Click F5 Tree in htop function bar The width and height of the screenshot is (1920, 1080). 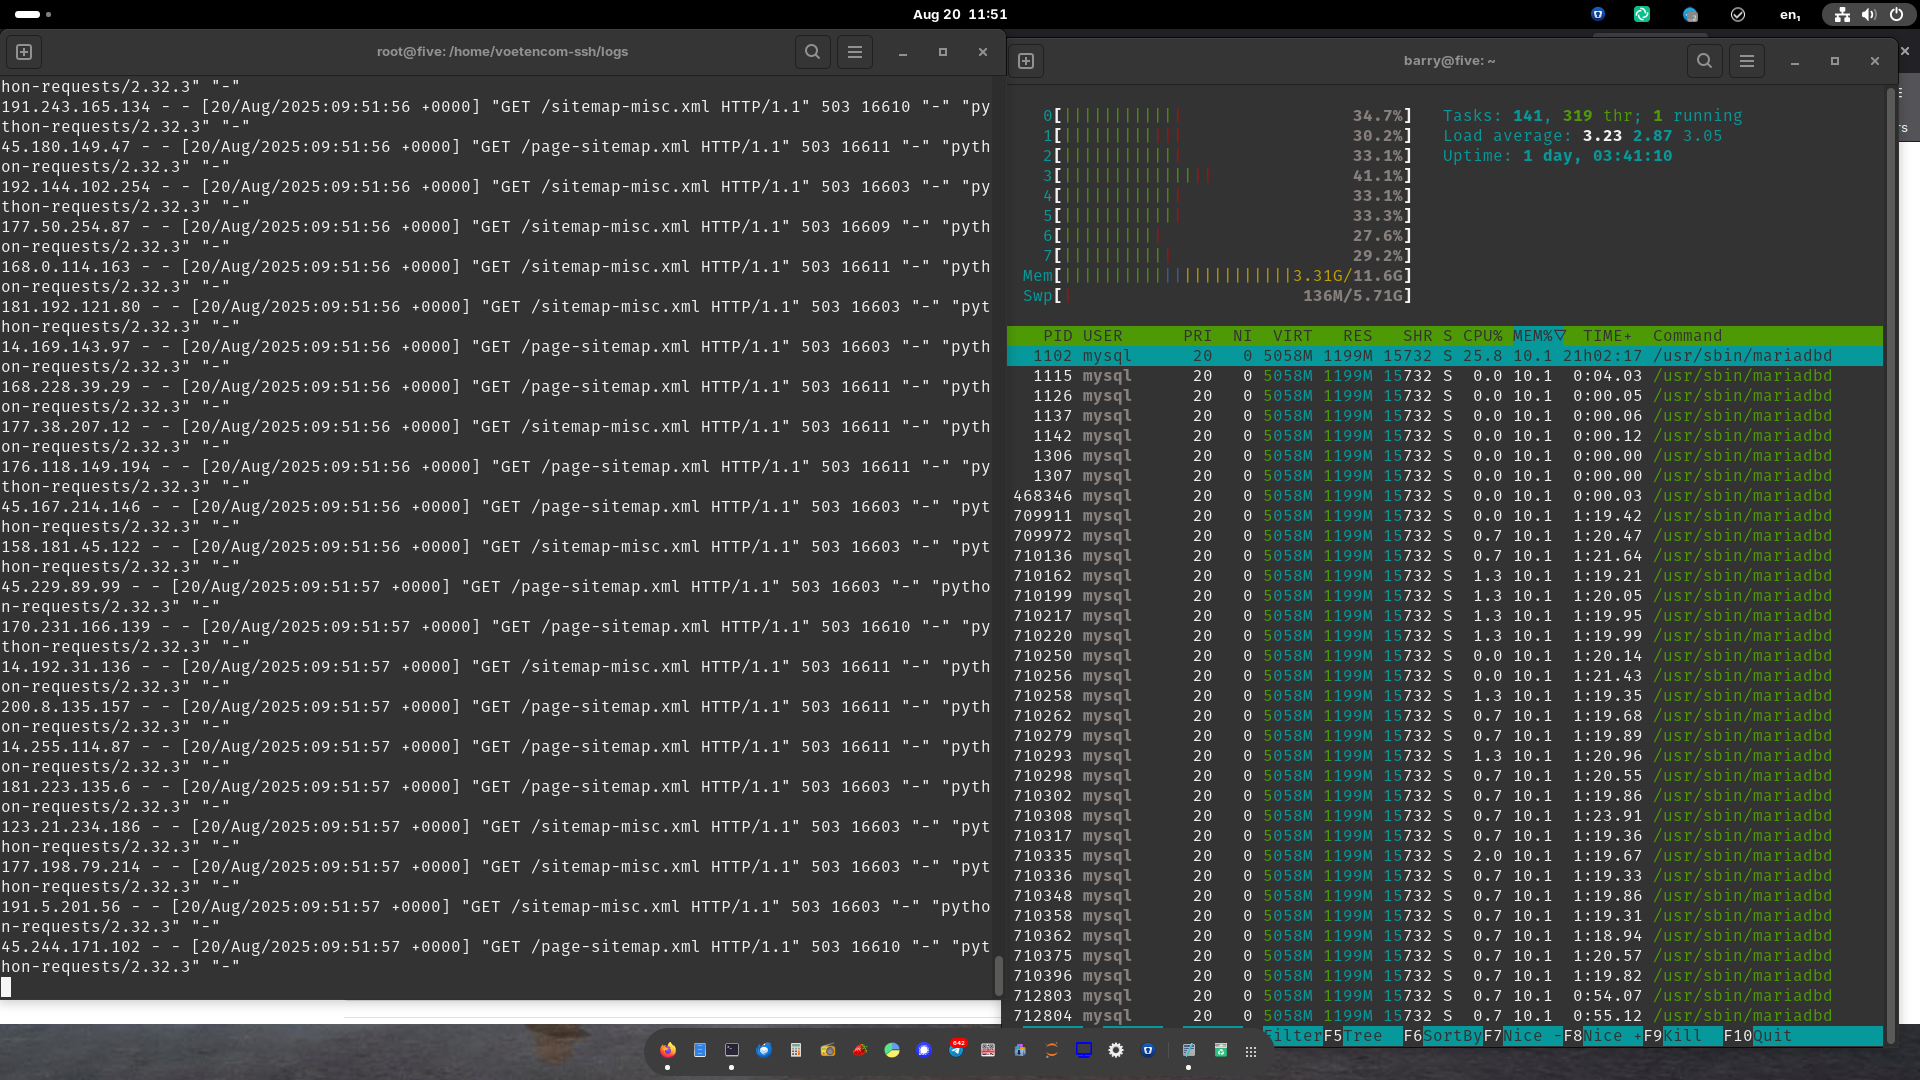click(1362, 1036)
